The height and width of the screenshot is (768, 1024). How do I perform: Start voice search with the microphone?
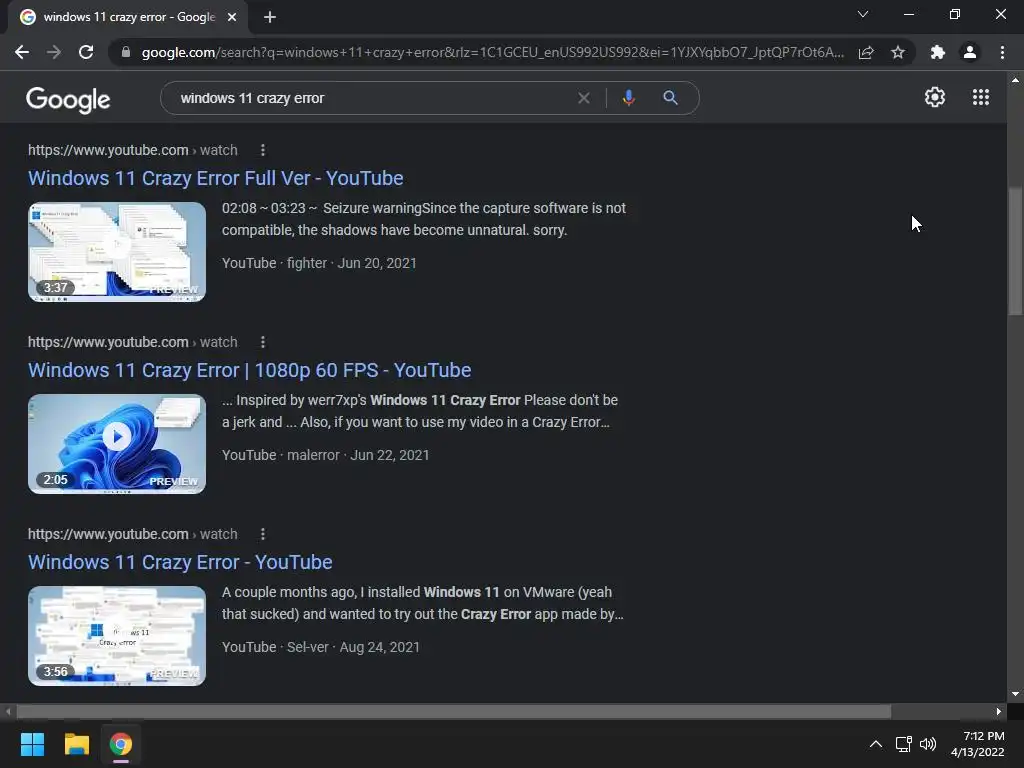(x=628, y=98)
